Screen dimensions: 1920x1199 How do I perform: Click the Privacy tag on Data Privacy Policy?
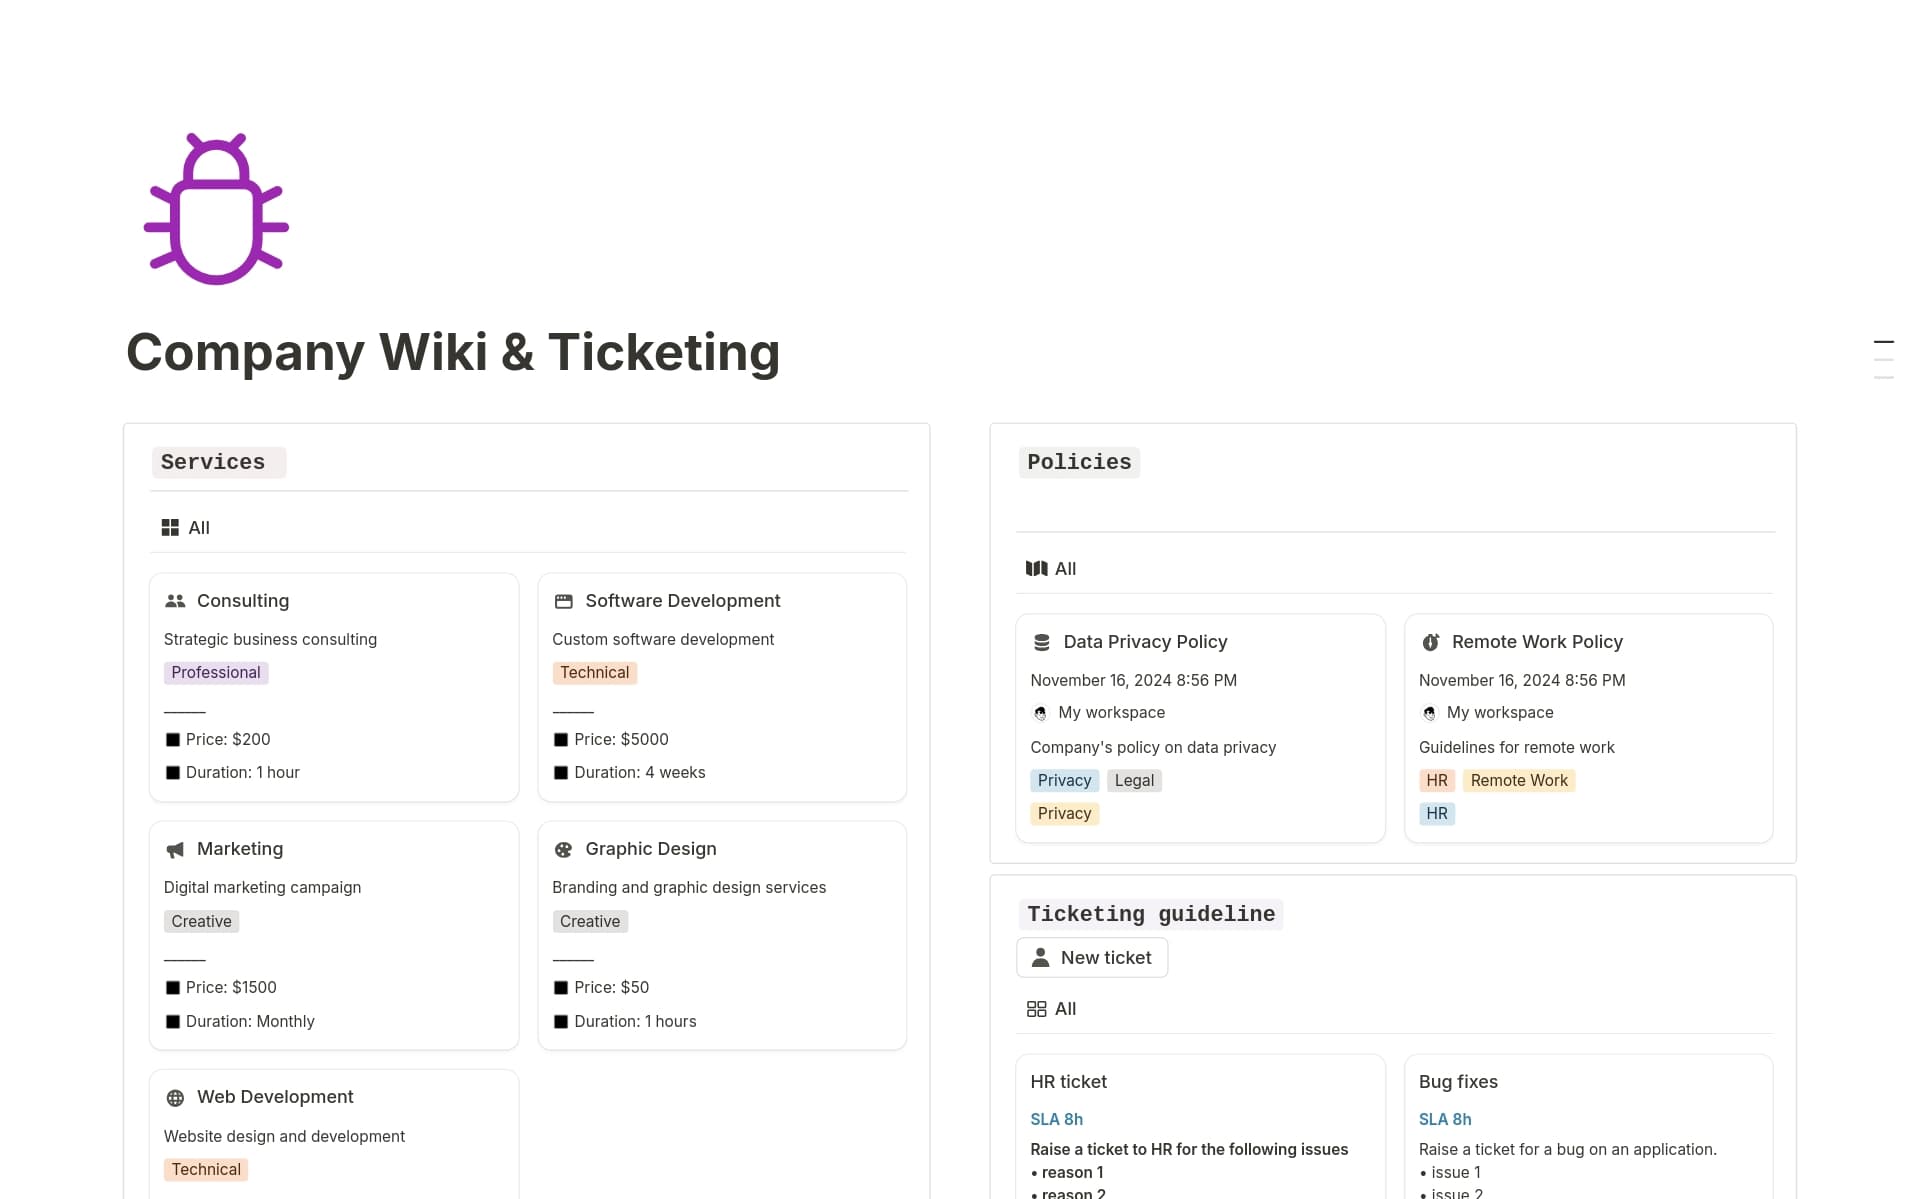[x=1064, y=780]
